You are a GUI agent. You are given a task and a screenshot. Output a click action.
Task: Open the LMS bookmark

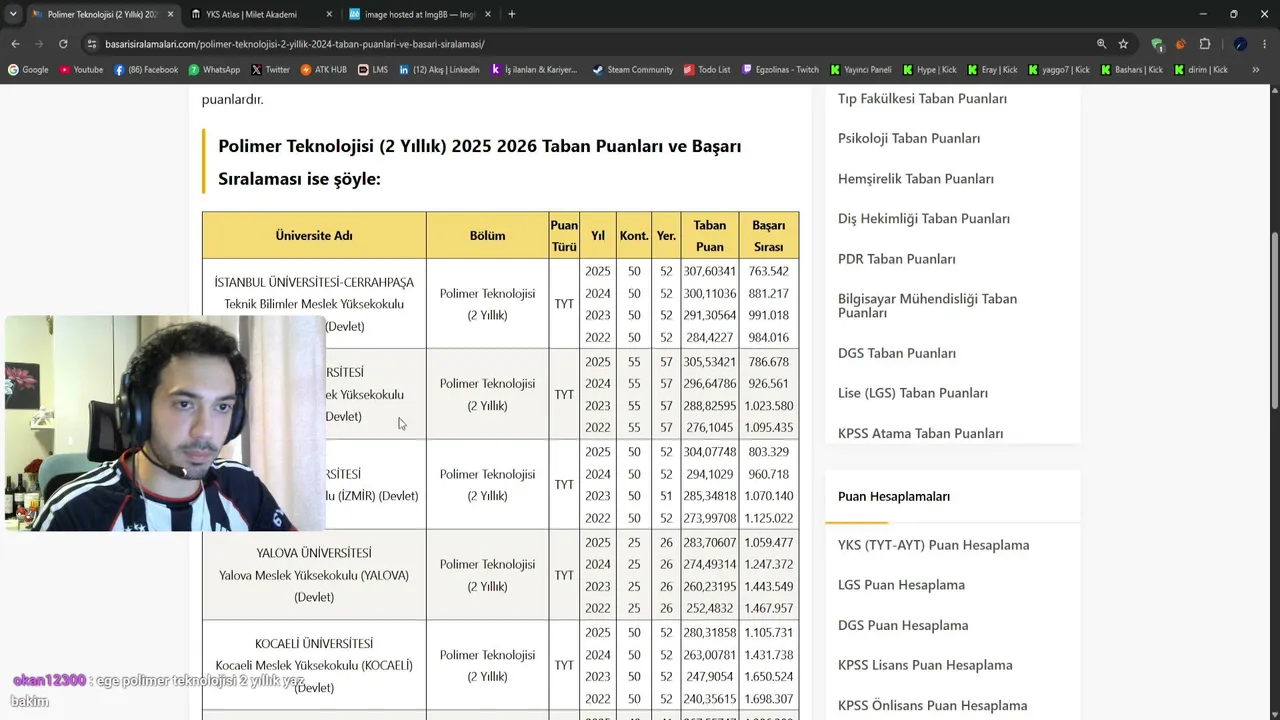click(x=373, y=70)
